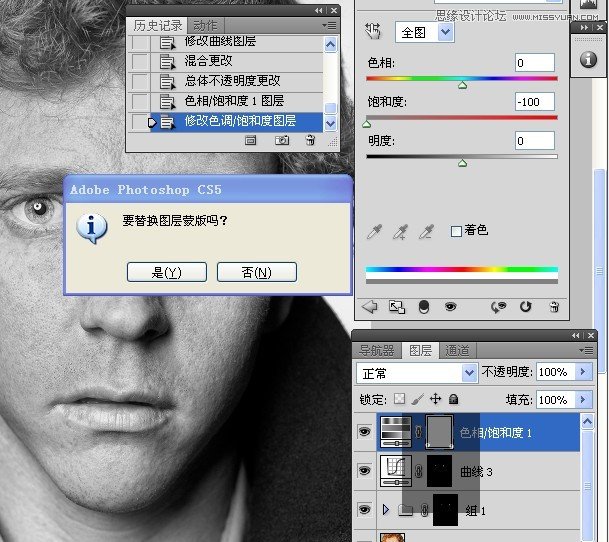Open the 填充 slider arrow

click(583, 399)
